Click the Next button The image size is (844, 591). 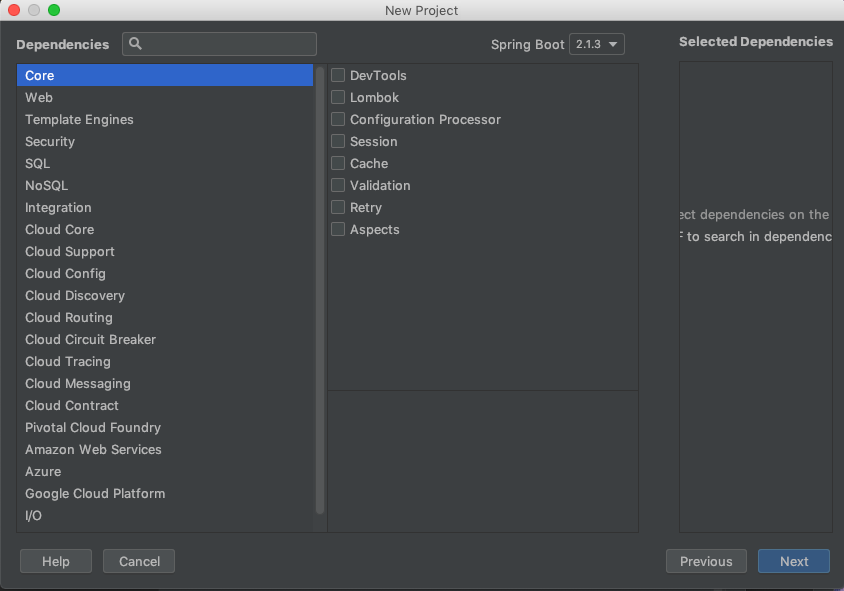[793, 561]
